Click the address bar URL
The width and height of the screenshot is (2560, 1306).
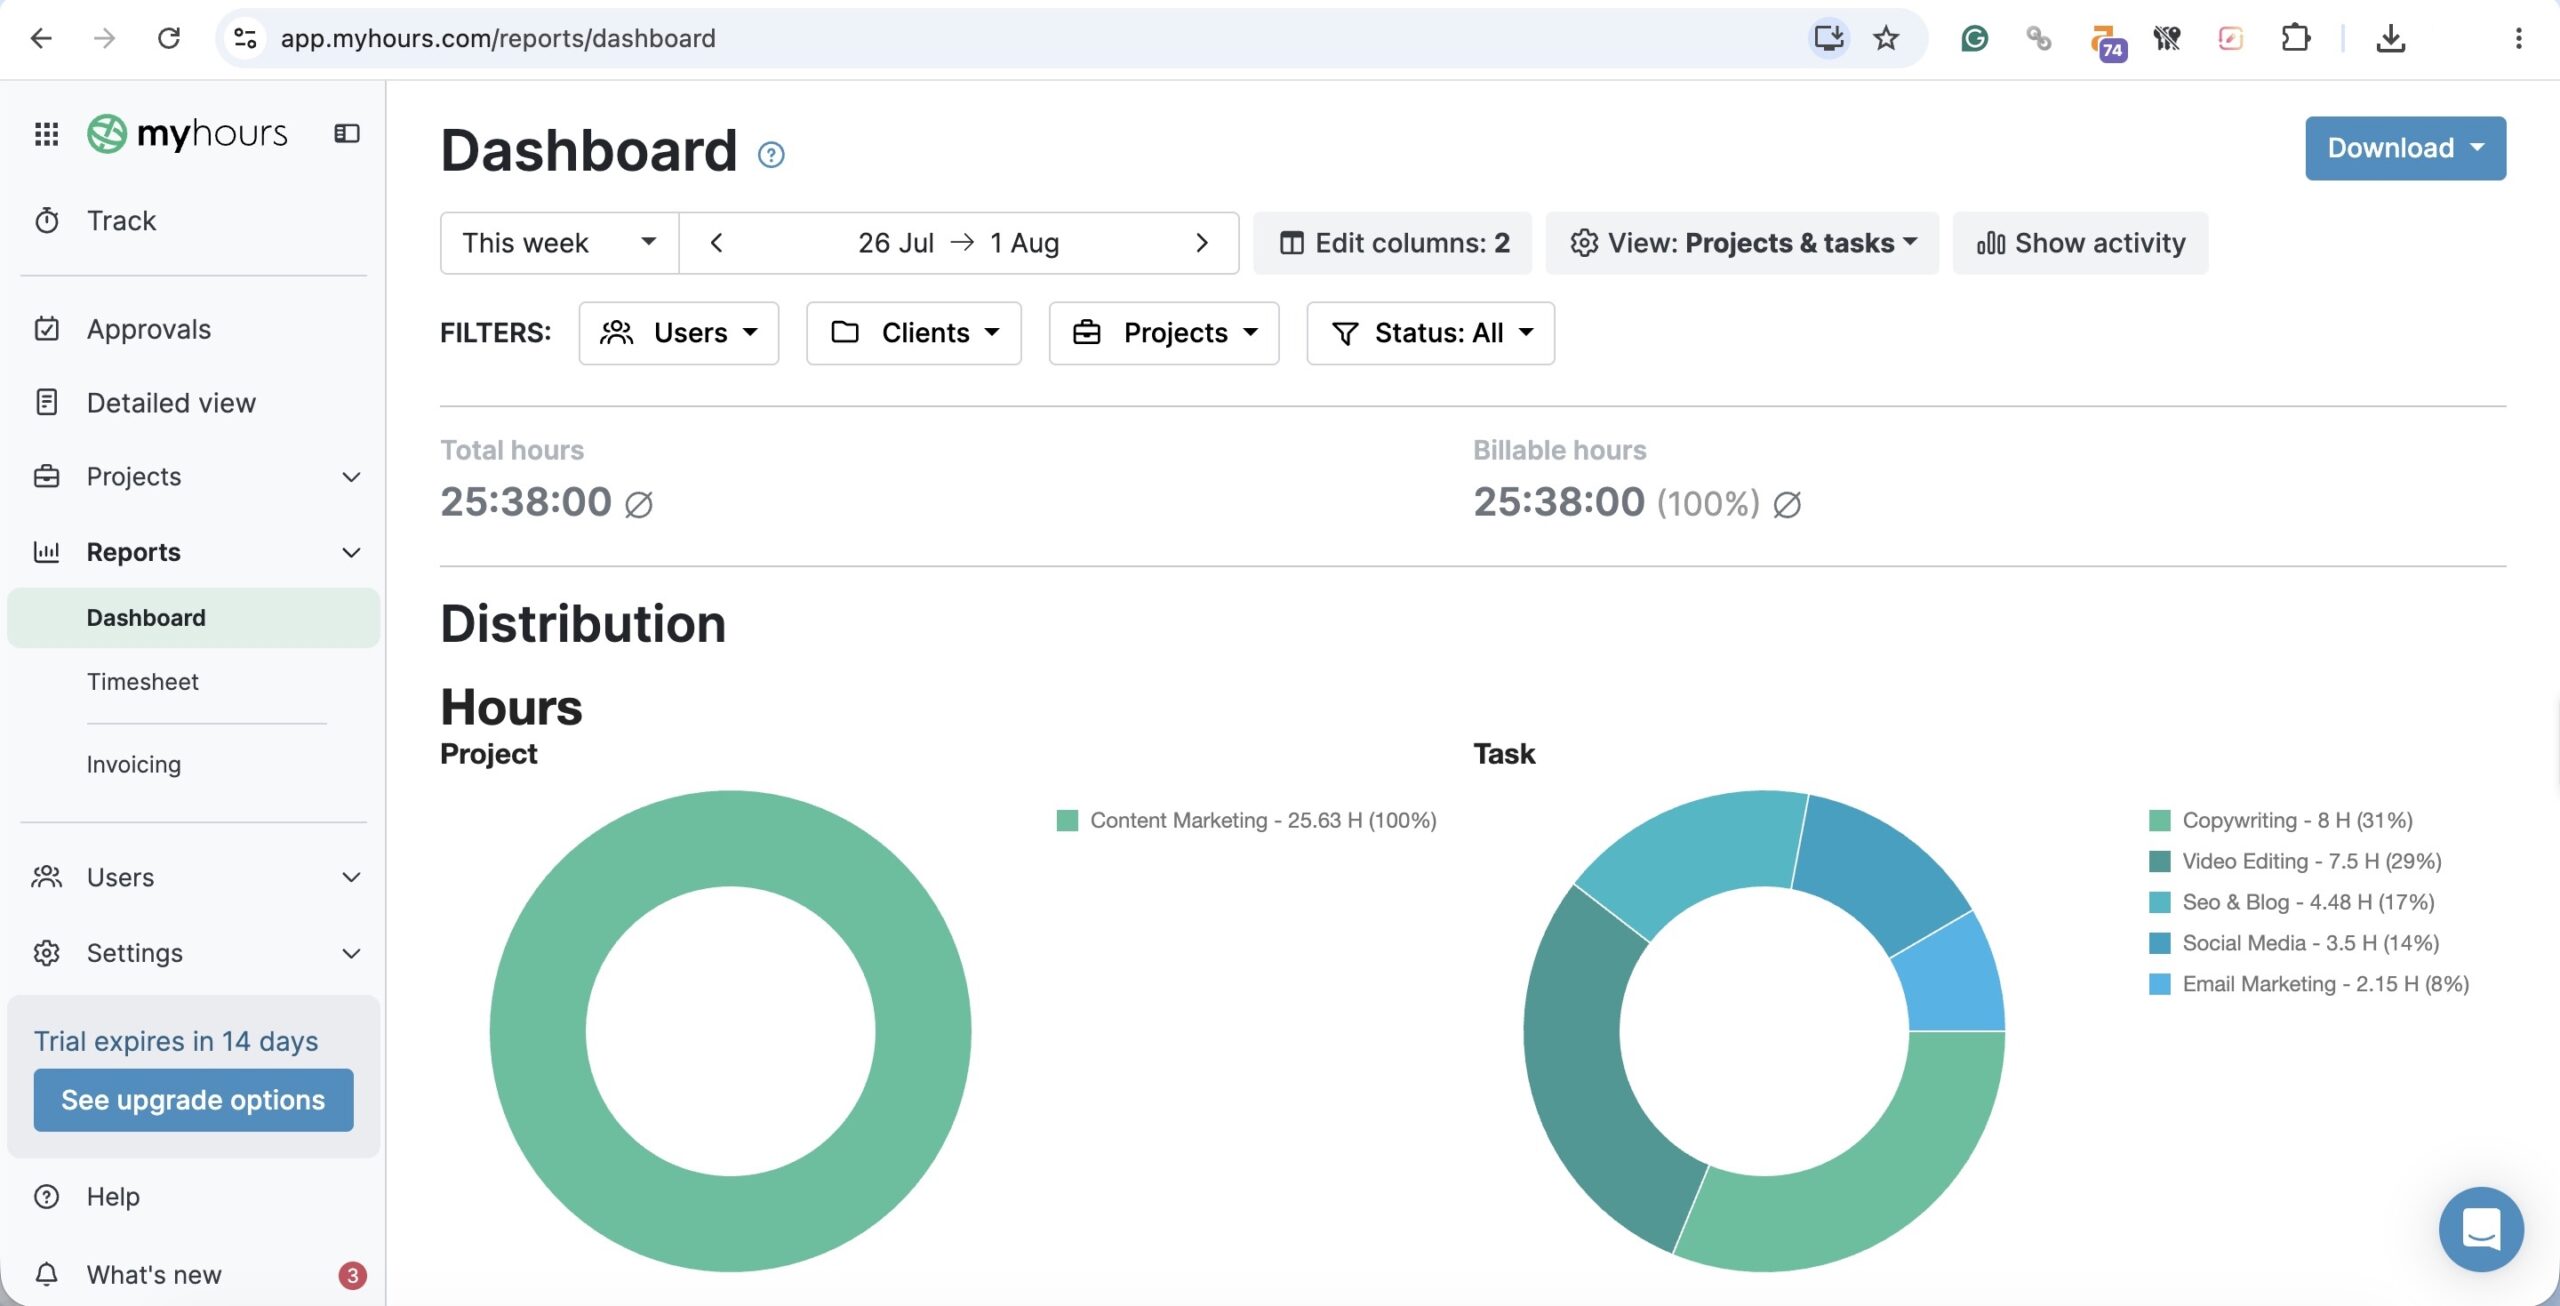click(x=498, y=38)
